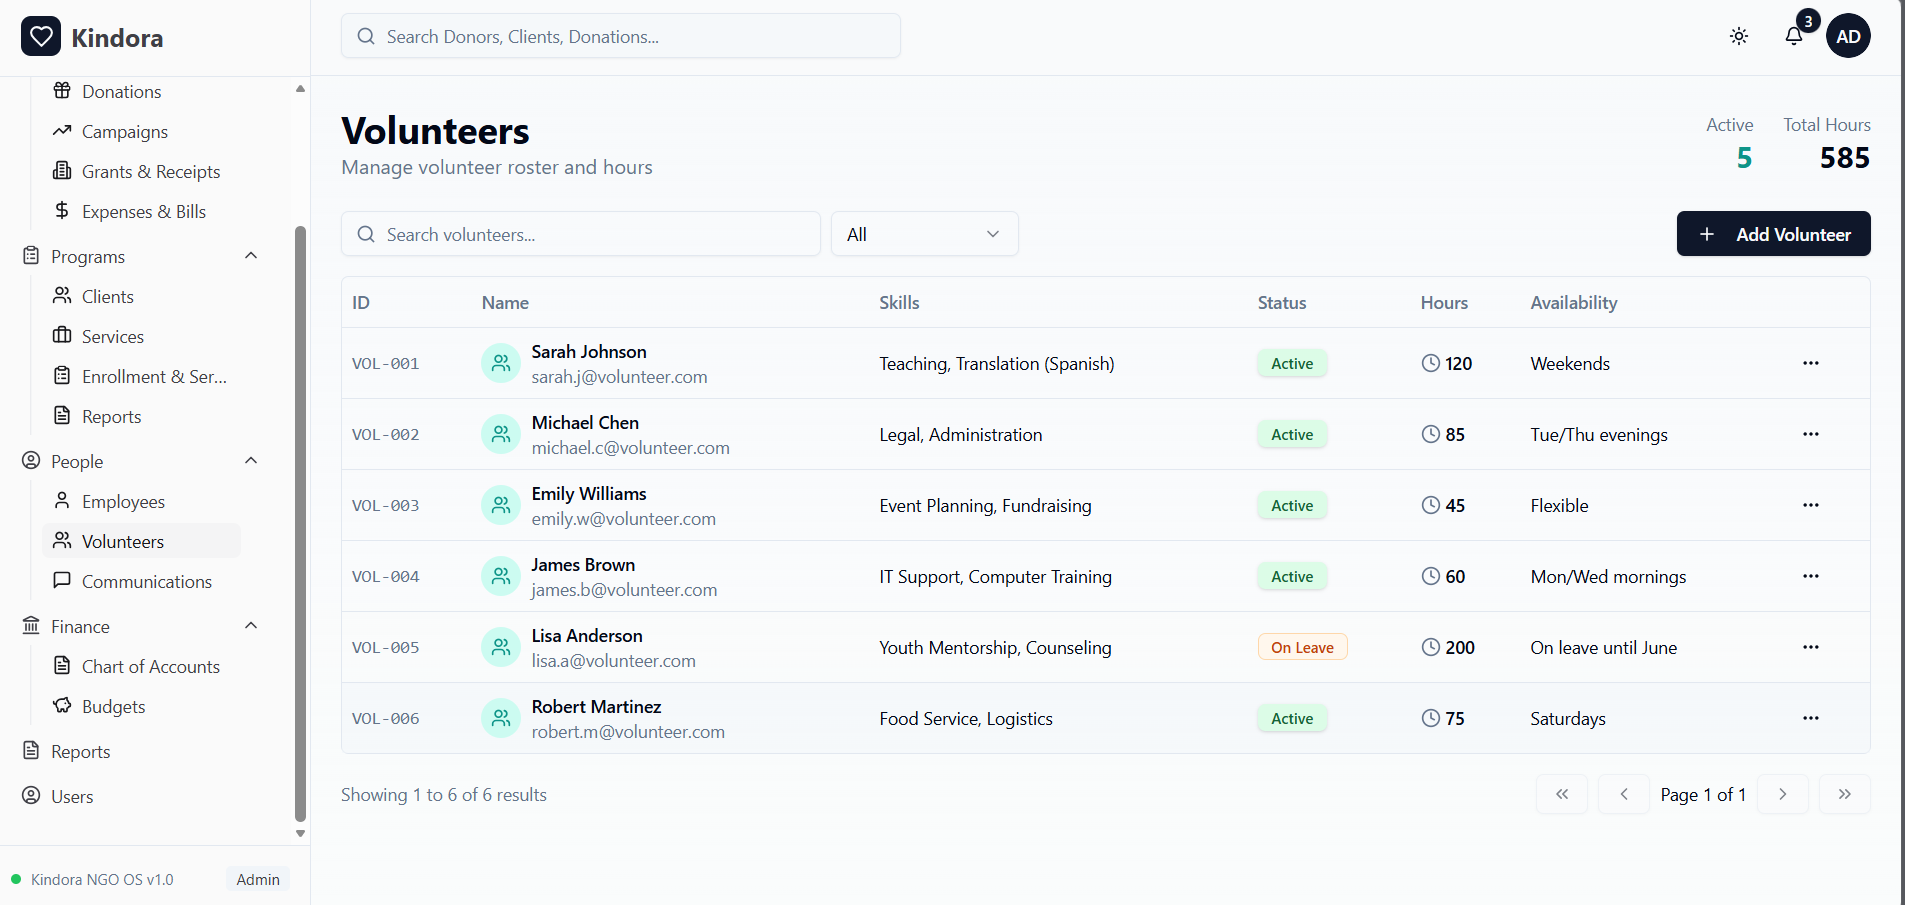Screen dimensions: 1905x905
Task: Click email robert.m@volunteer.com
Action: click(x=628, y=732)
